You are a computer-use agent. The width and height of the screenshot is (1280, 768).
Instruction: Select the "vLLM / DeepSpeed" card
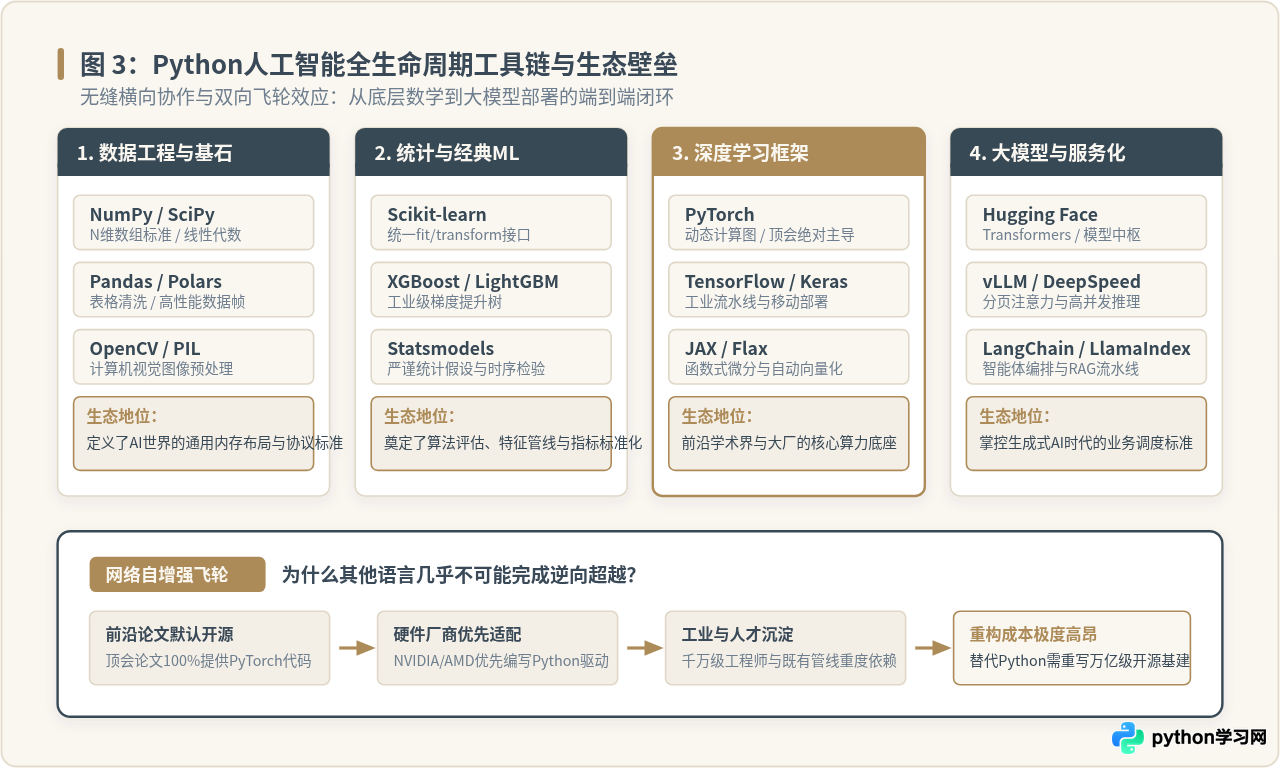1086,289
